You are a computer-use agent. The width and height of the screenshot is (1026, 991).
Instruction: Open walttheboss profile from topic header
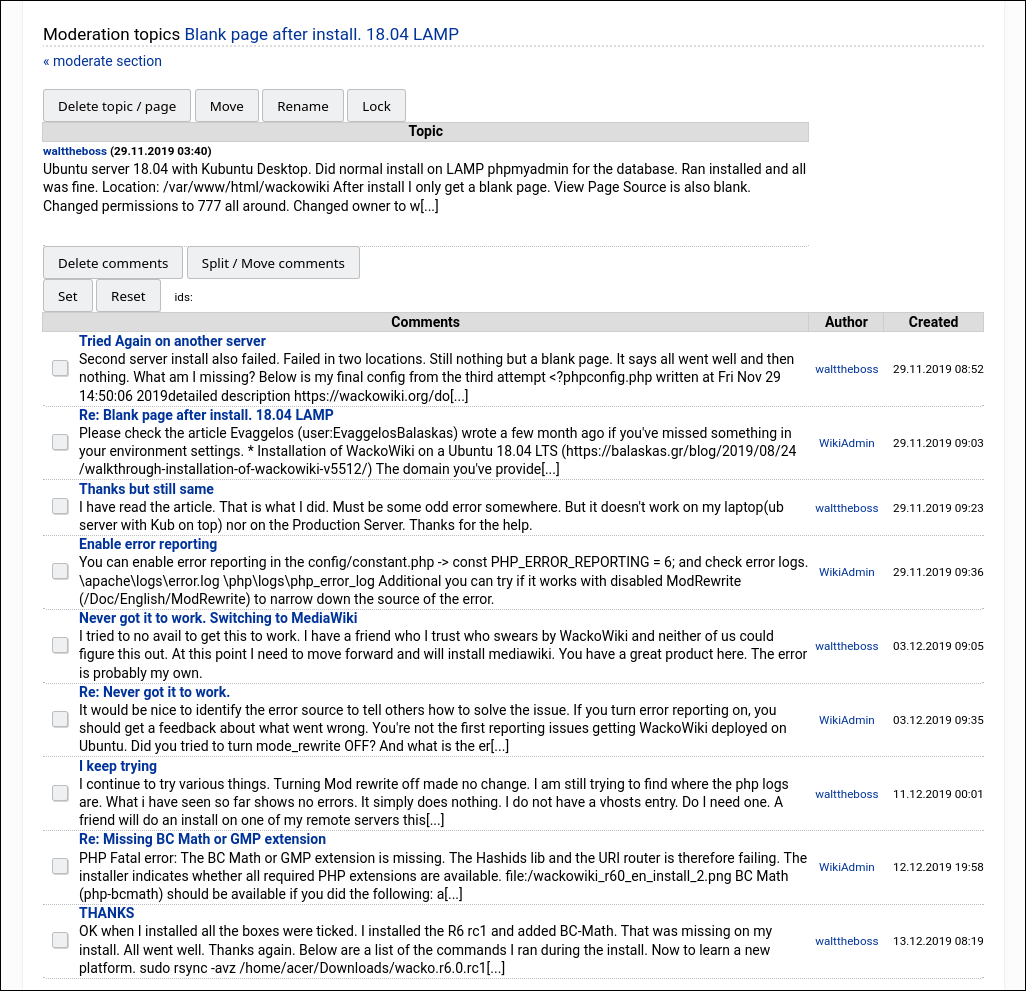pyautogui.click(x=75, y=151)
